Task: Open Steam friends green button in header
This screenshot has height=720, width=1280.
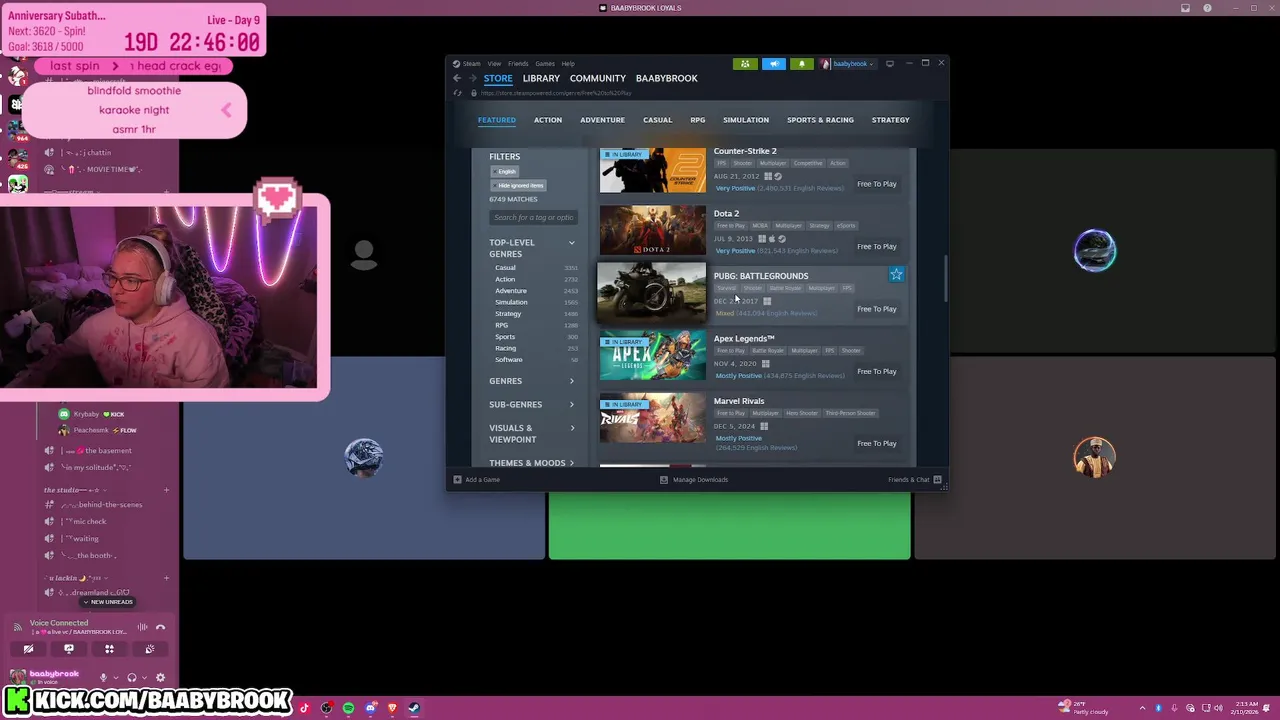Action: [x=744, y=64]
